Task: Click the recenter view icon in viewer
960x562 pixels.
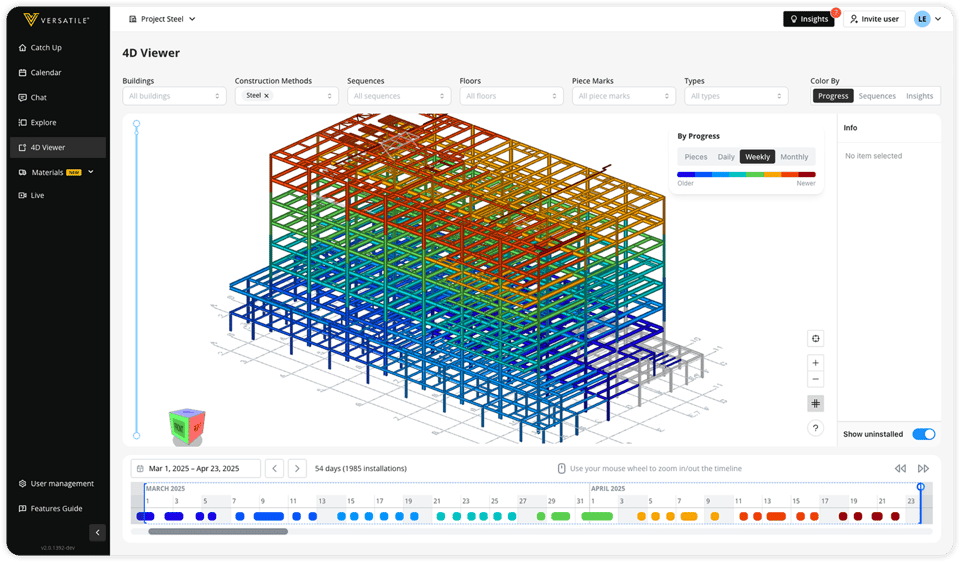Action: 815,339
